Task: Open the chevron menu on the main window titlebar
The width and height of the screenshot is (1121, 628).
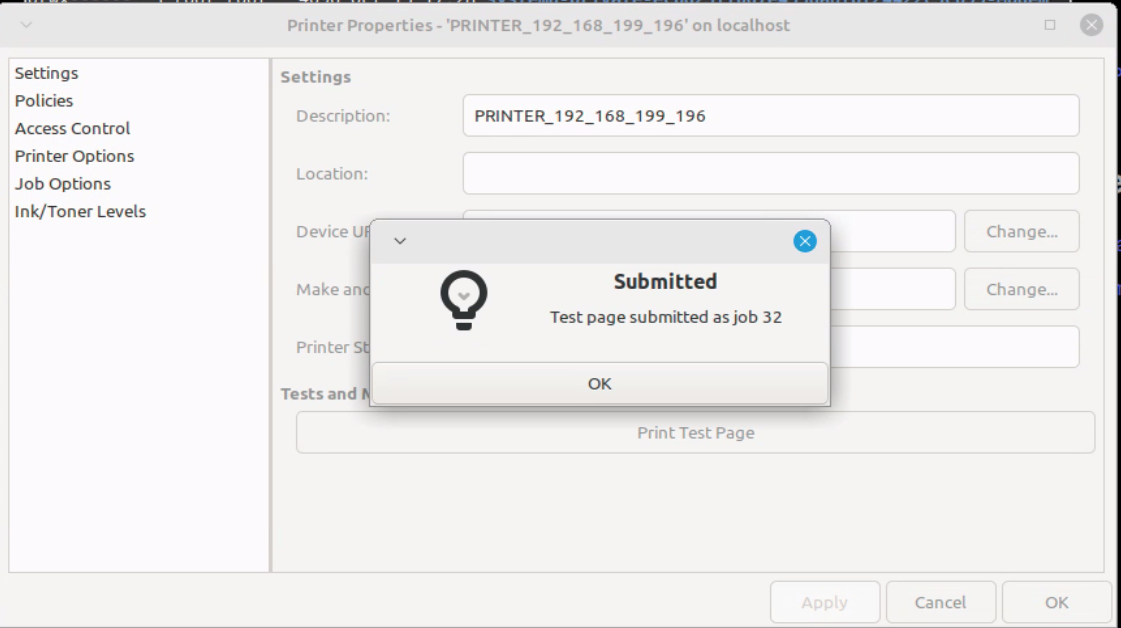Action: (27, 24)
